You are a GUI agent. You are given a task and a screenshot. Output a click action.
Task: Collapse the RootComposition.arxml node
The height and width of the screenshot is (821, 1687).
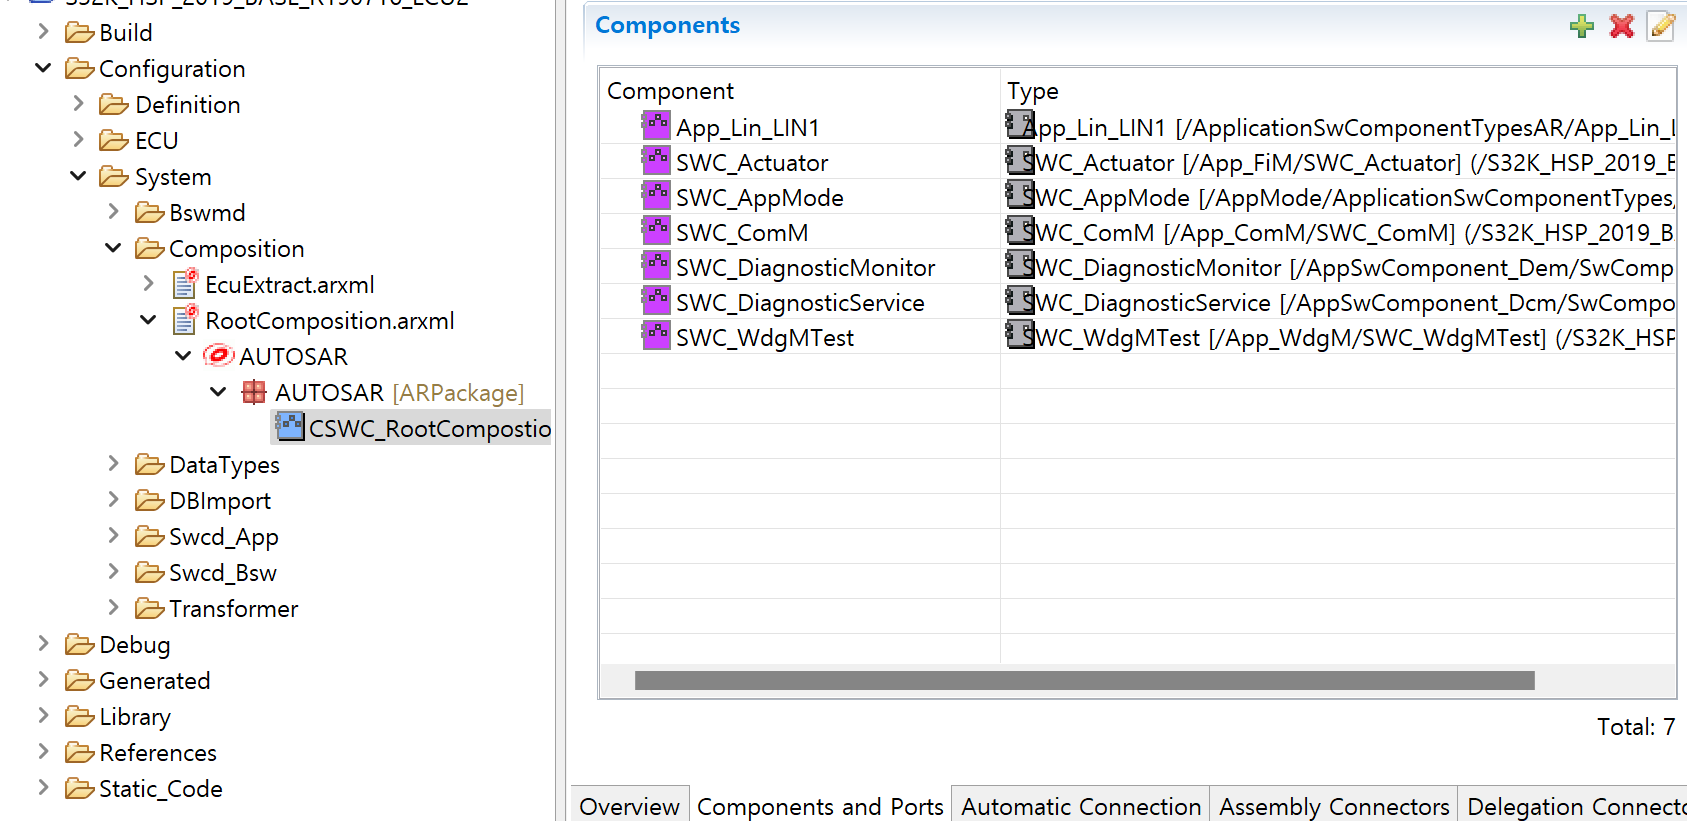click(148, 320)
